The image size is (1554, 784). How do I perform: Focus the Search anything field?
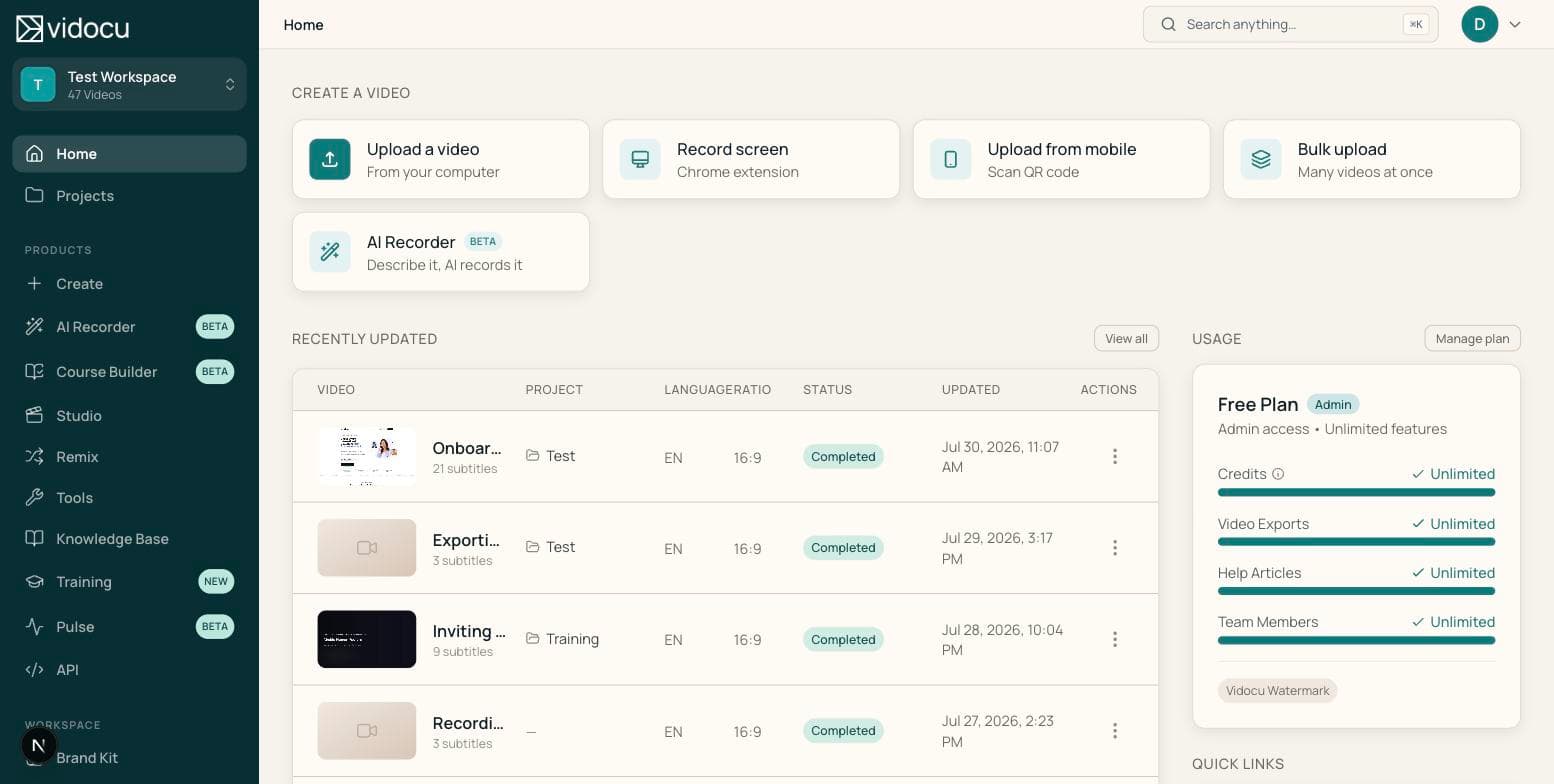click(x=1291, y=24)
